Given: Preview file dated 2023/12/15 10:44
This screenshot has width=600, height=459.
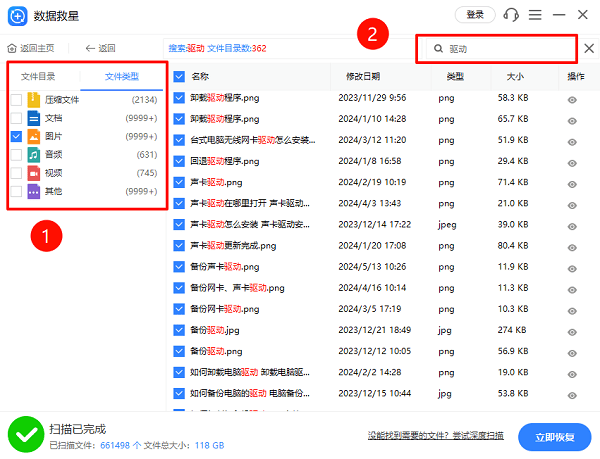Looking at the screenshot, I should coord(572,396).
